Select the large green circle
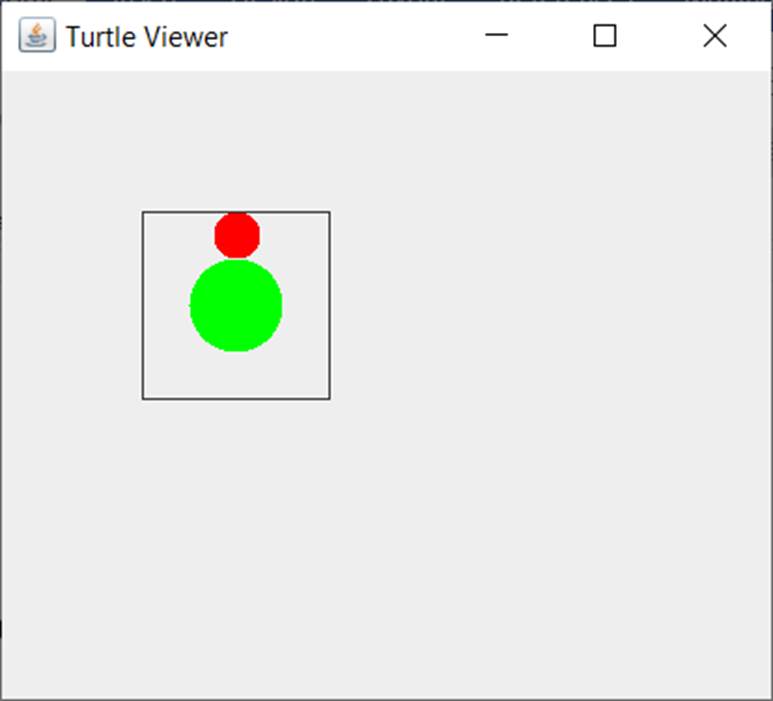 [236, 306]
